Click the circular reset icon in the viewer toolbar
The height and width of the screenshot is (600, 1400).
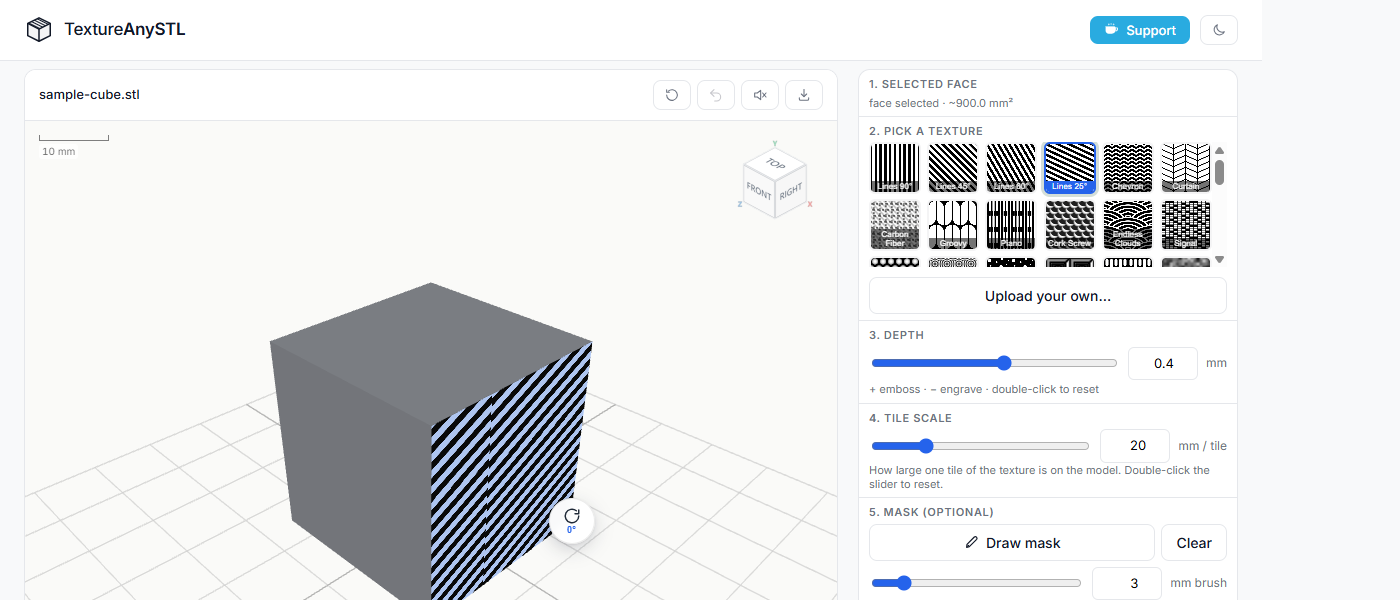coord(672,95)
